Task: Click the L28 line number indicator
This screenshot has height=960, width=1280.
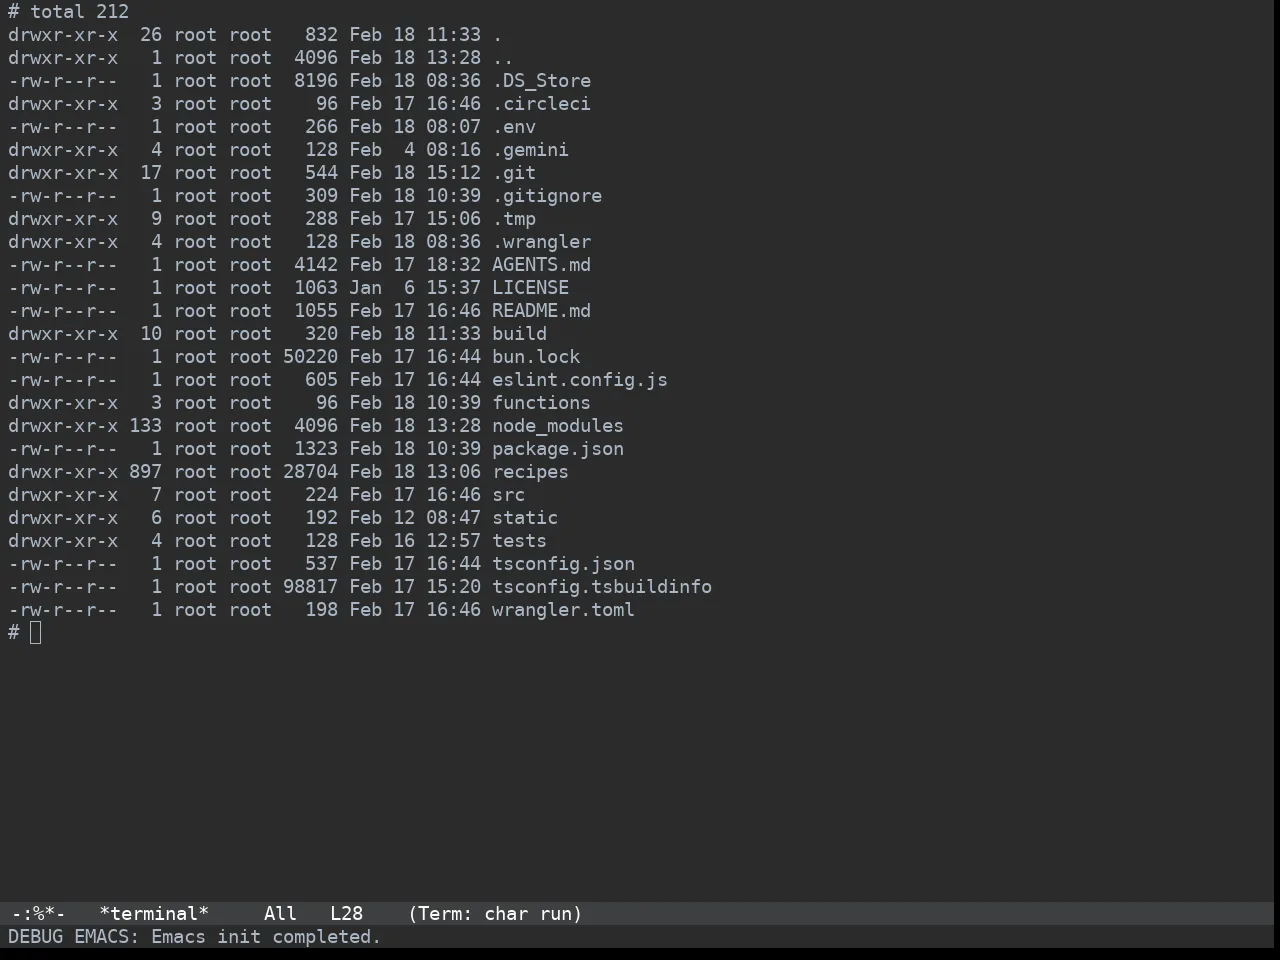Action: point(346,914)
